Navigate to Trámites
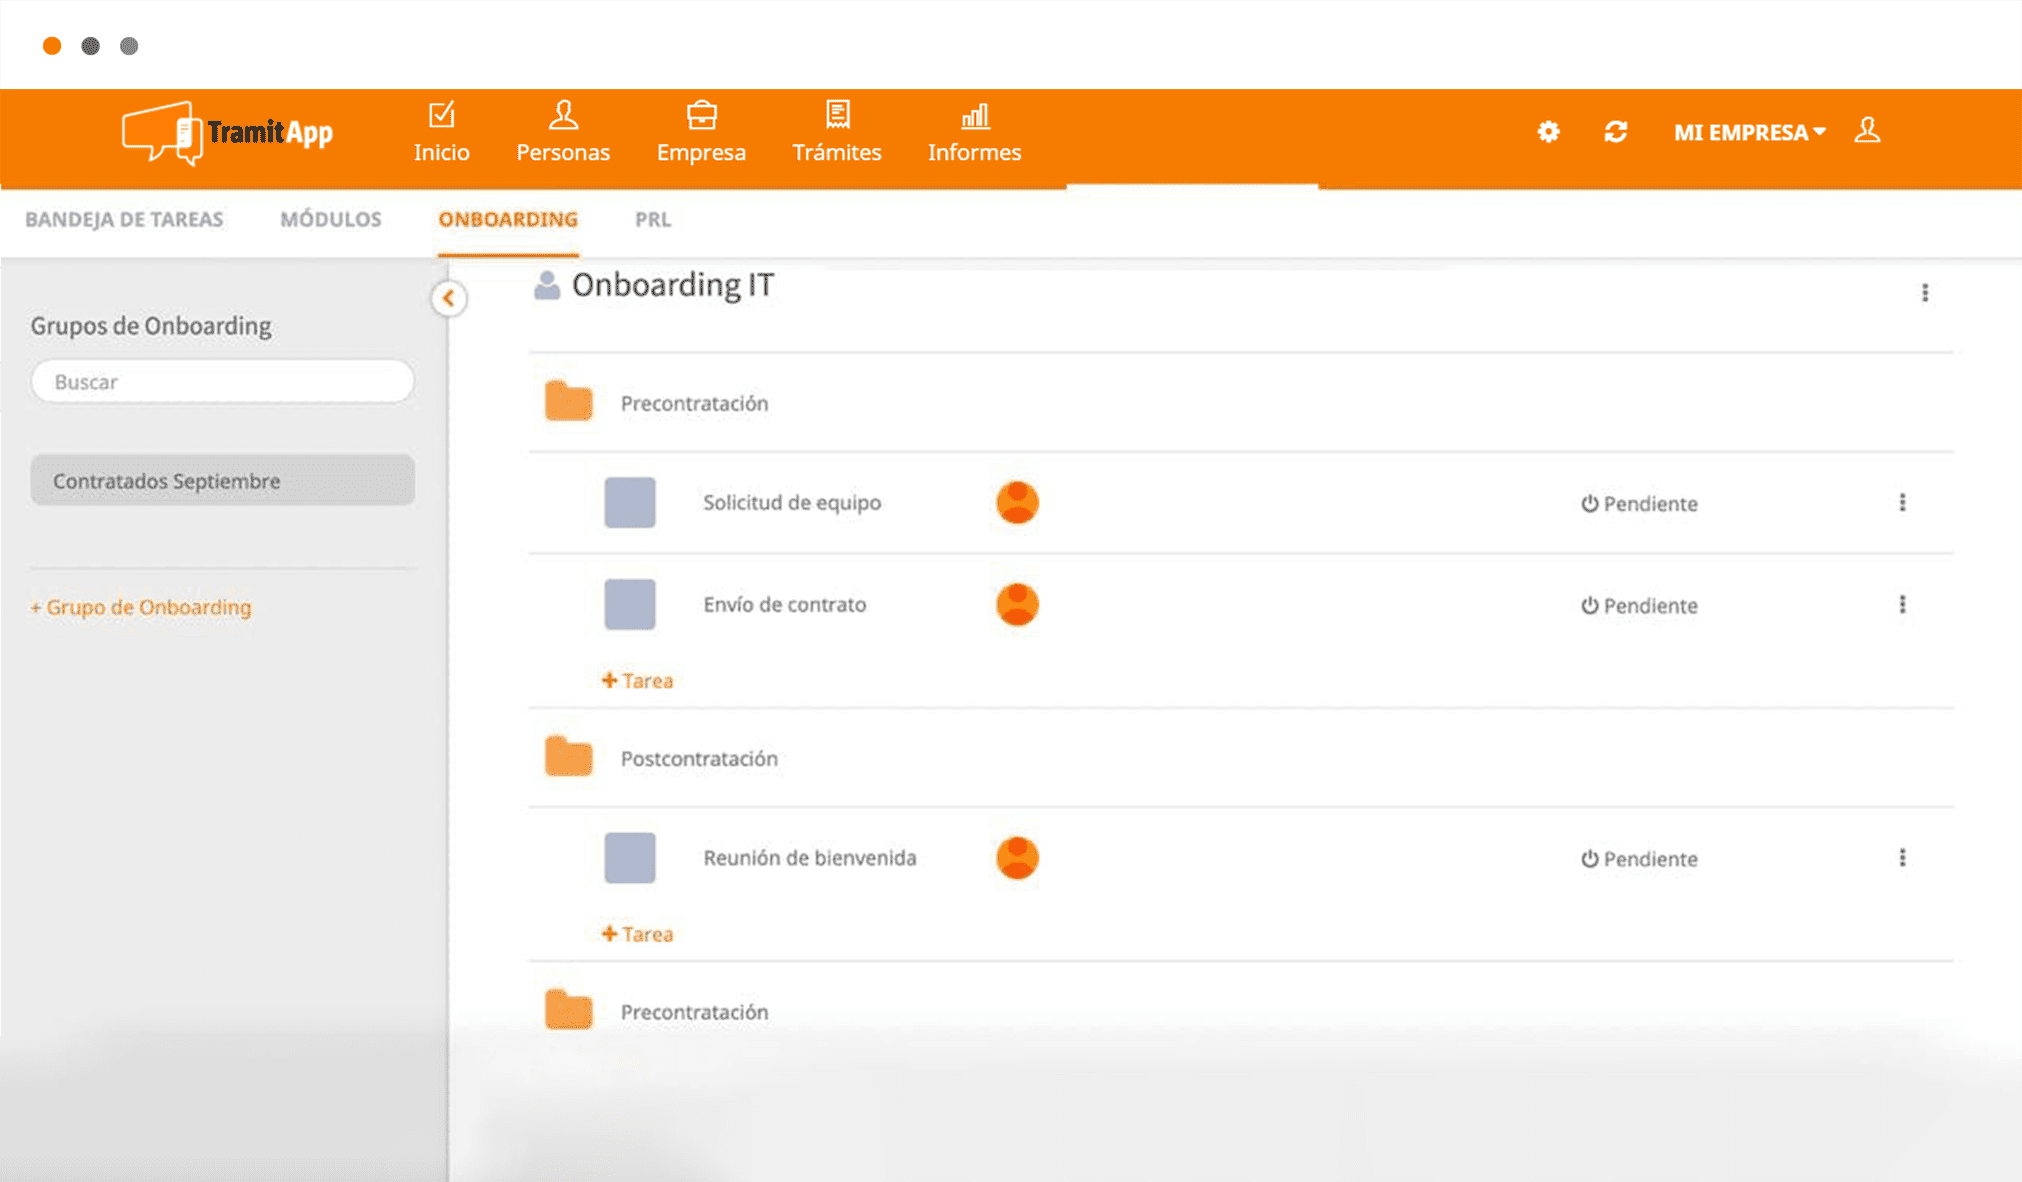The image size is (2022, 1182). pyautogui.click(x=837, y=133)
